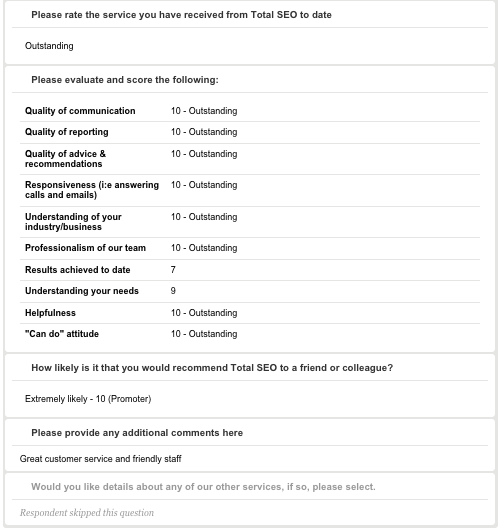The image size is (500, 531).
Task: Click 'Please provide any additional comments here' heading
Action: (137, 433)
